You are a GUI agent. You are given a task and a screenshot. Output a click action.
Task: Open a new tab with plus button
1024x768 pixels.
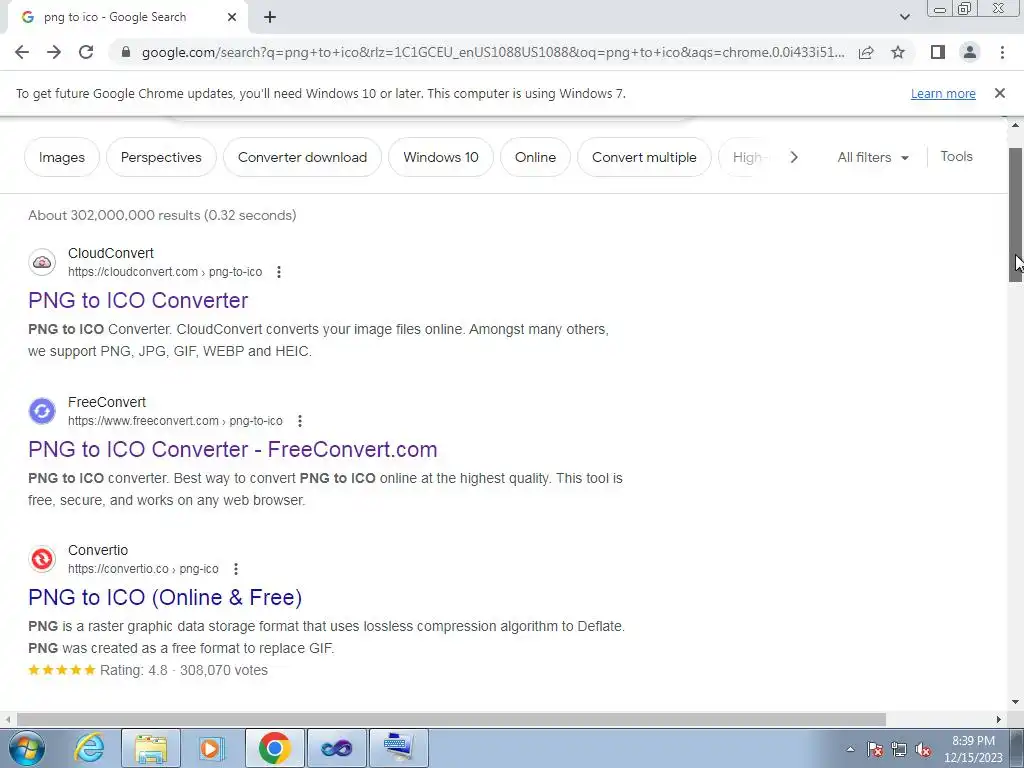click(270, 17)
